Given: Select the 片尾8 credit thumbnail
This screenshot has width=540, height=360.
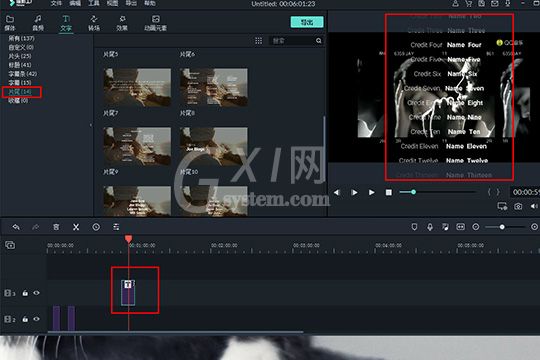Looking at the screenshot, I should click(x=214, y=146).
